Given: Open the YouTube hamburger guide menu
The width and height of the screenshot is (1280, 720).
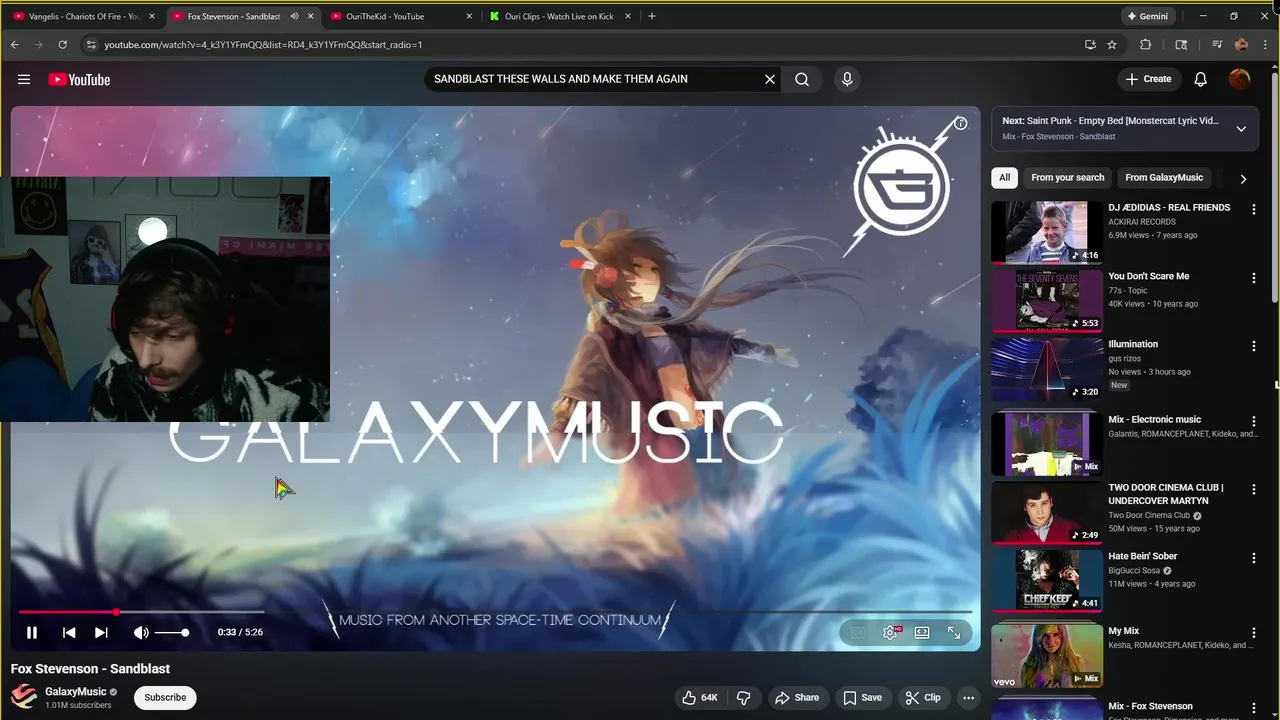Looking at the screenshot, I should point(24,79).
